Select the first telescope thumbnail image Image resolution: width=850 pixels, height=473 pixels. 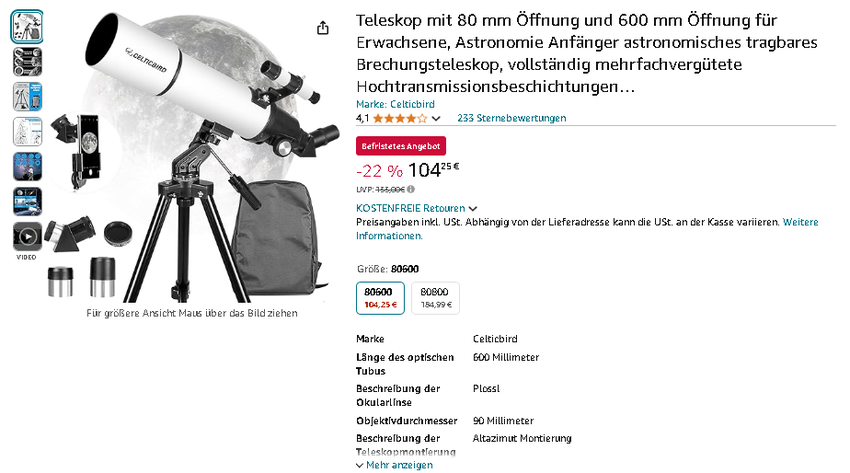pos(27,27)
